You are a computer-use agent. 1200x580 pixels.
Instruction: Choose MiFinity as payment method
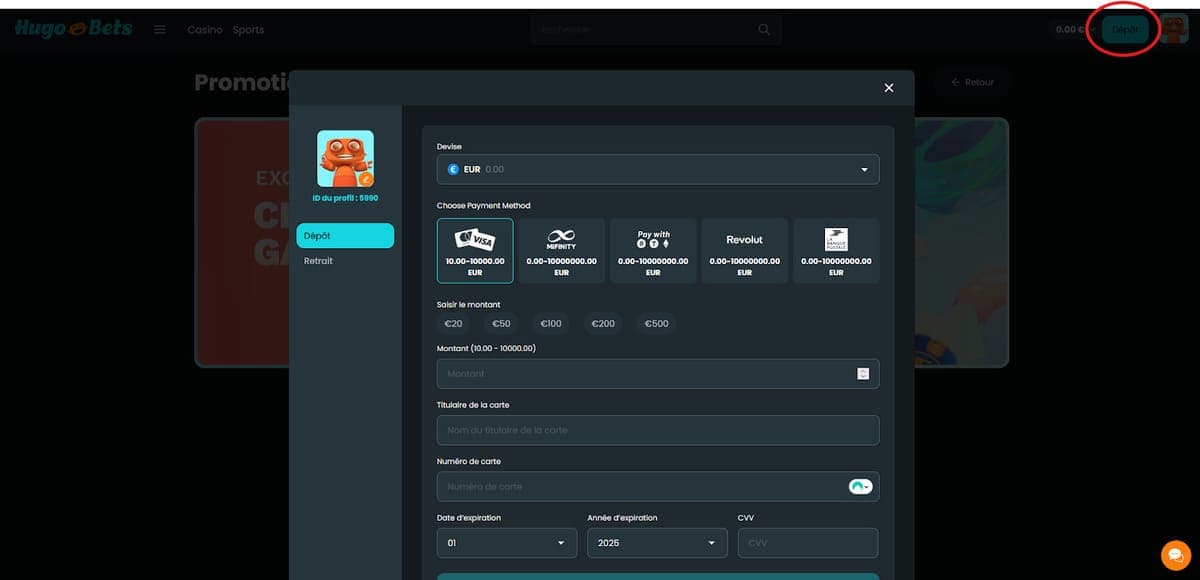pyautogui.click(x=561, y=250)
